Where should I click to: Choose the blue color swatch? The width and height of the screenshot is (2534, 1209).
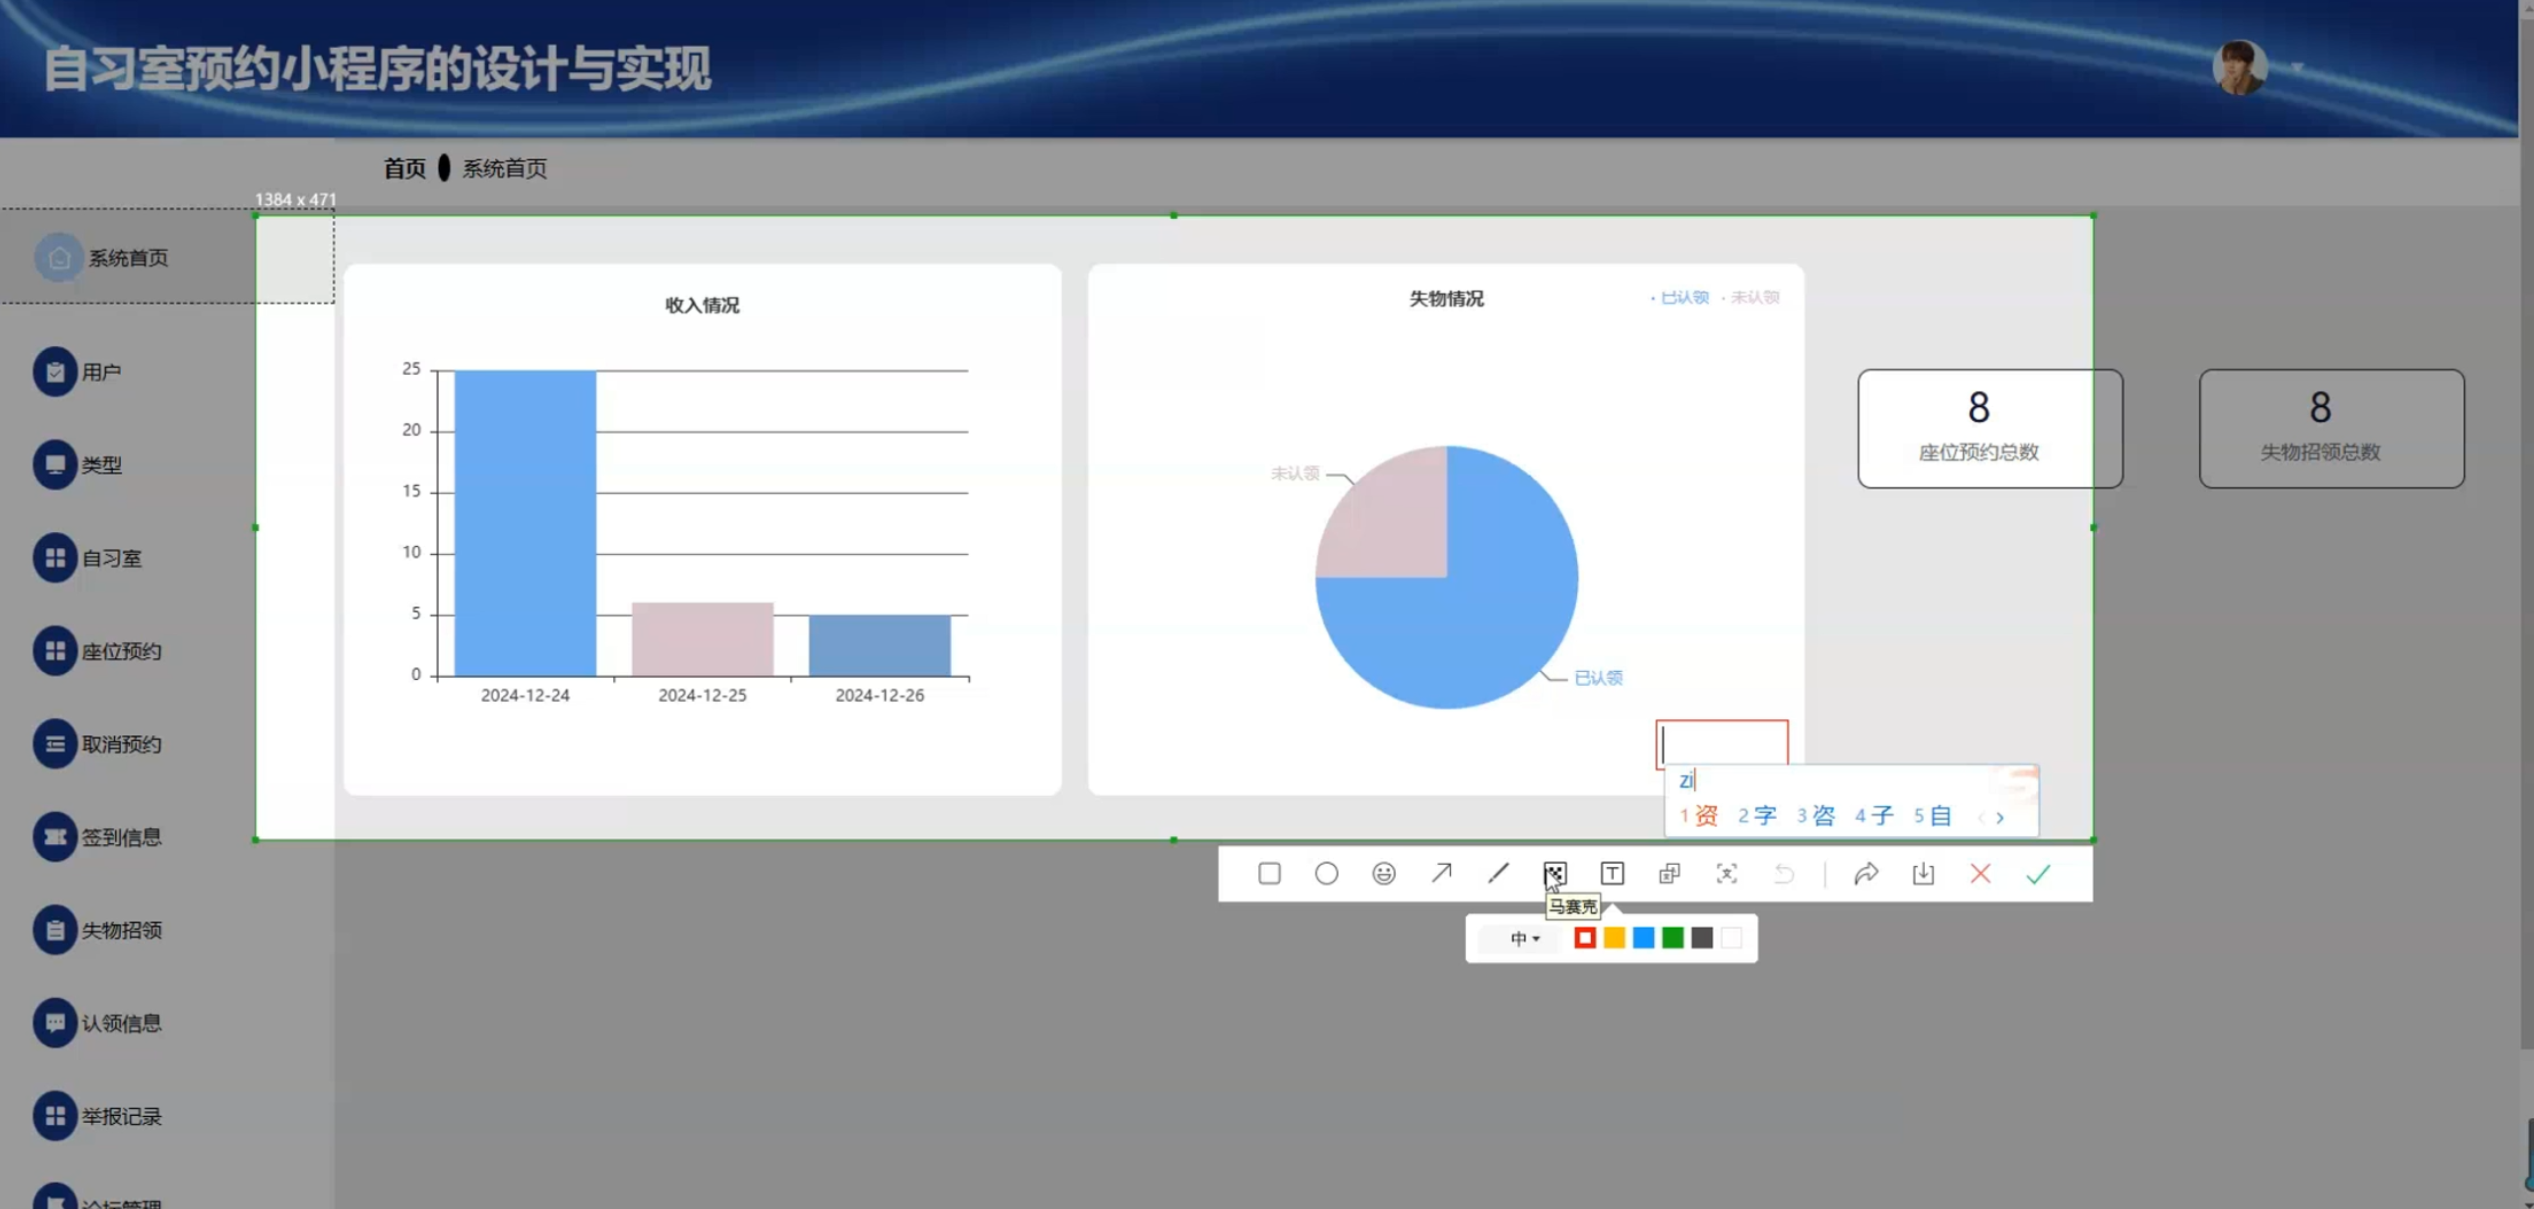pyautogui.click(x=1643, y=938)
